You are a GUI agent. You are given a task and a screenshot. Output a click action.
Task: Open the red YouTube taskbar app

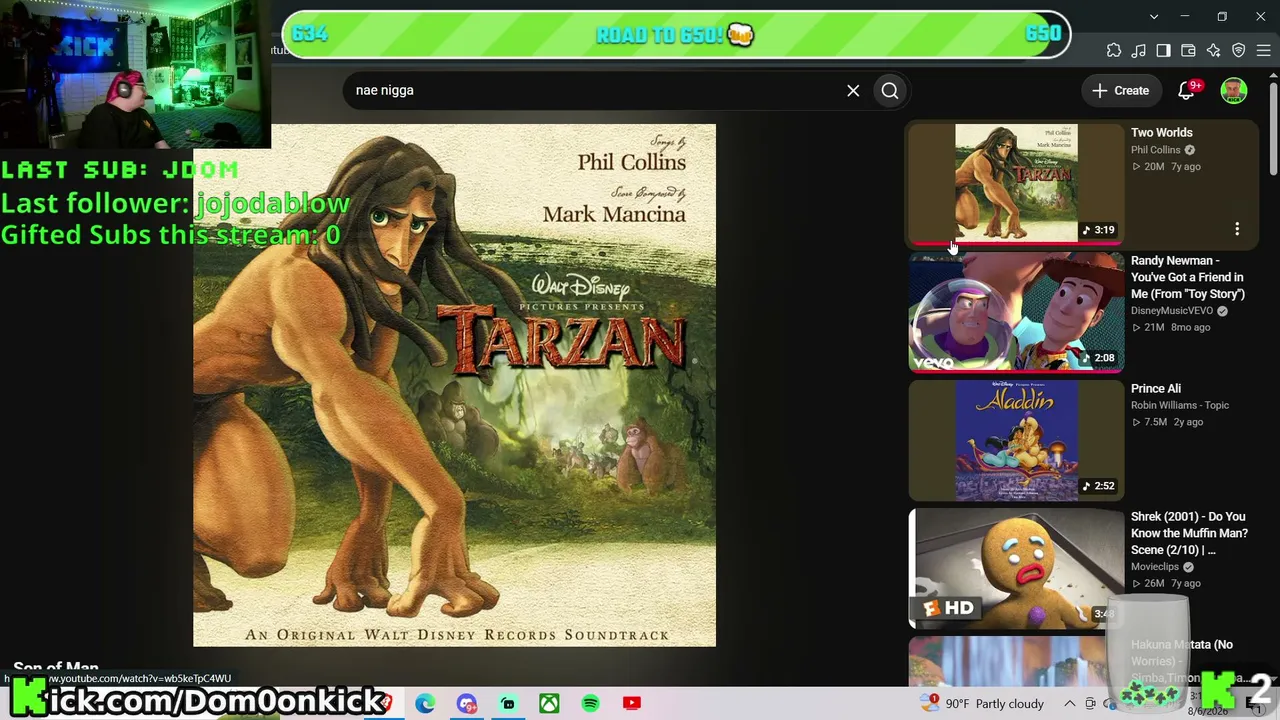(632, 704)
